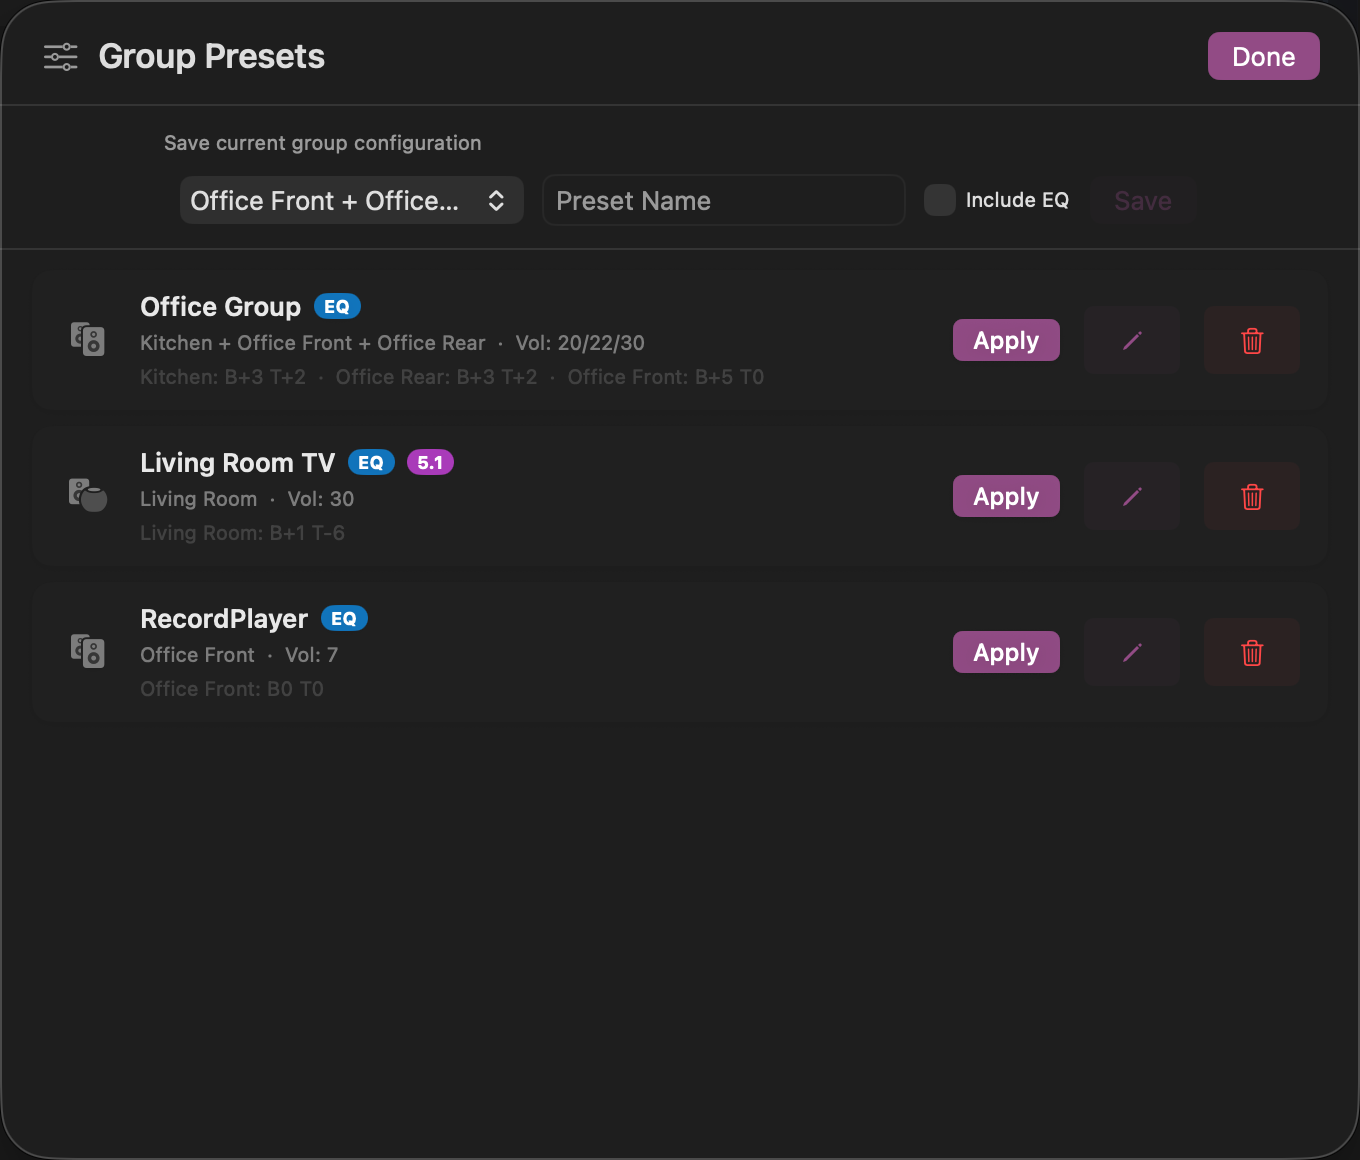The height and width of the screenshot is (1160, 1360).
Task: Click the Group Presets heading
Action: [212, 57]
